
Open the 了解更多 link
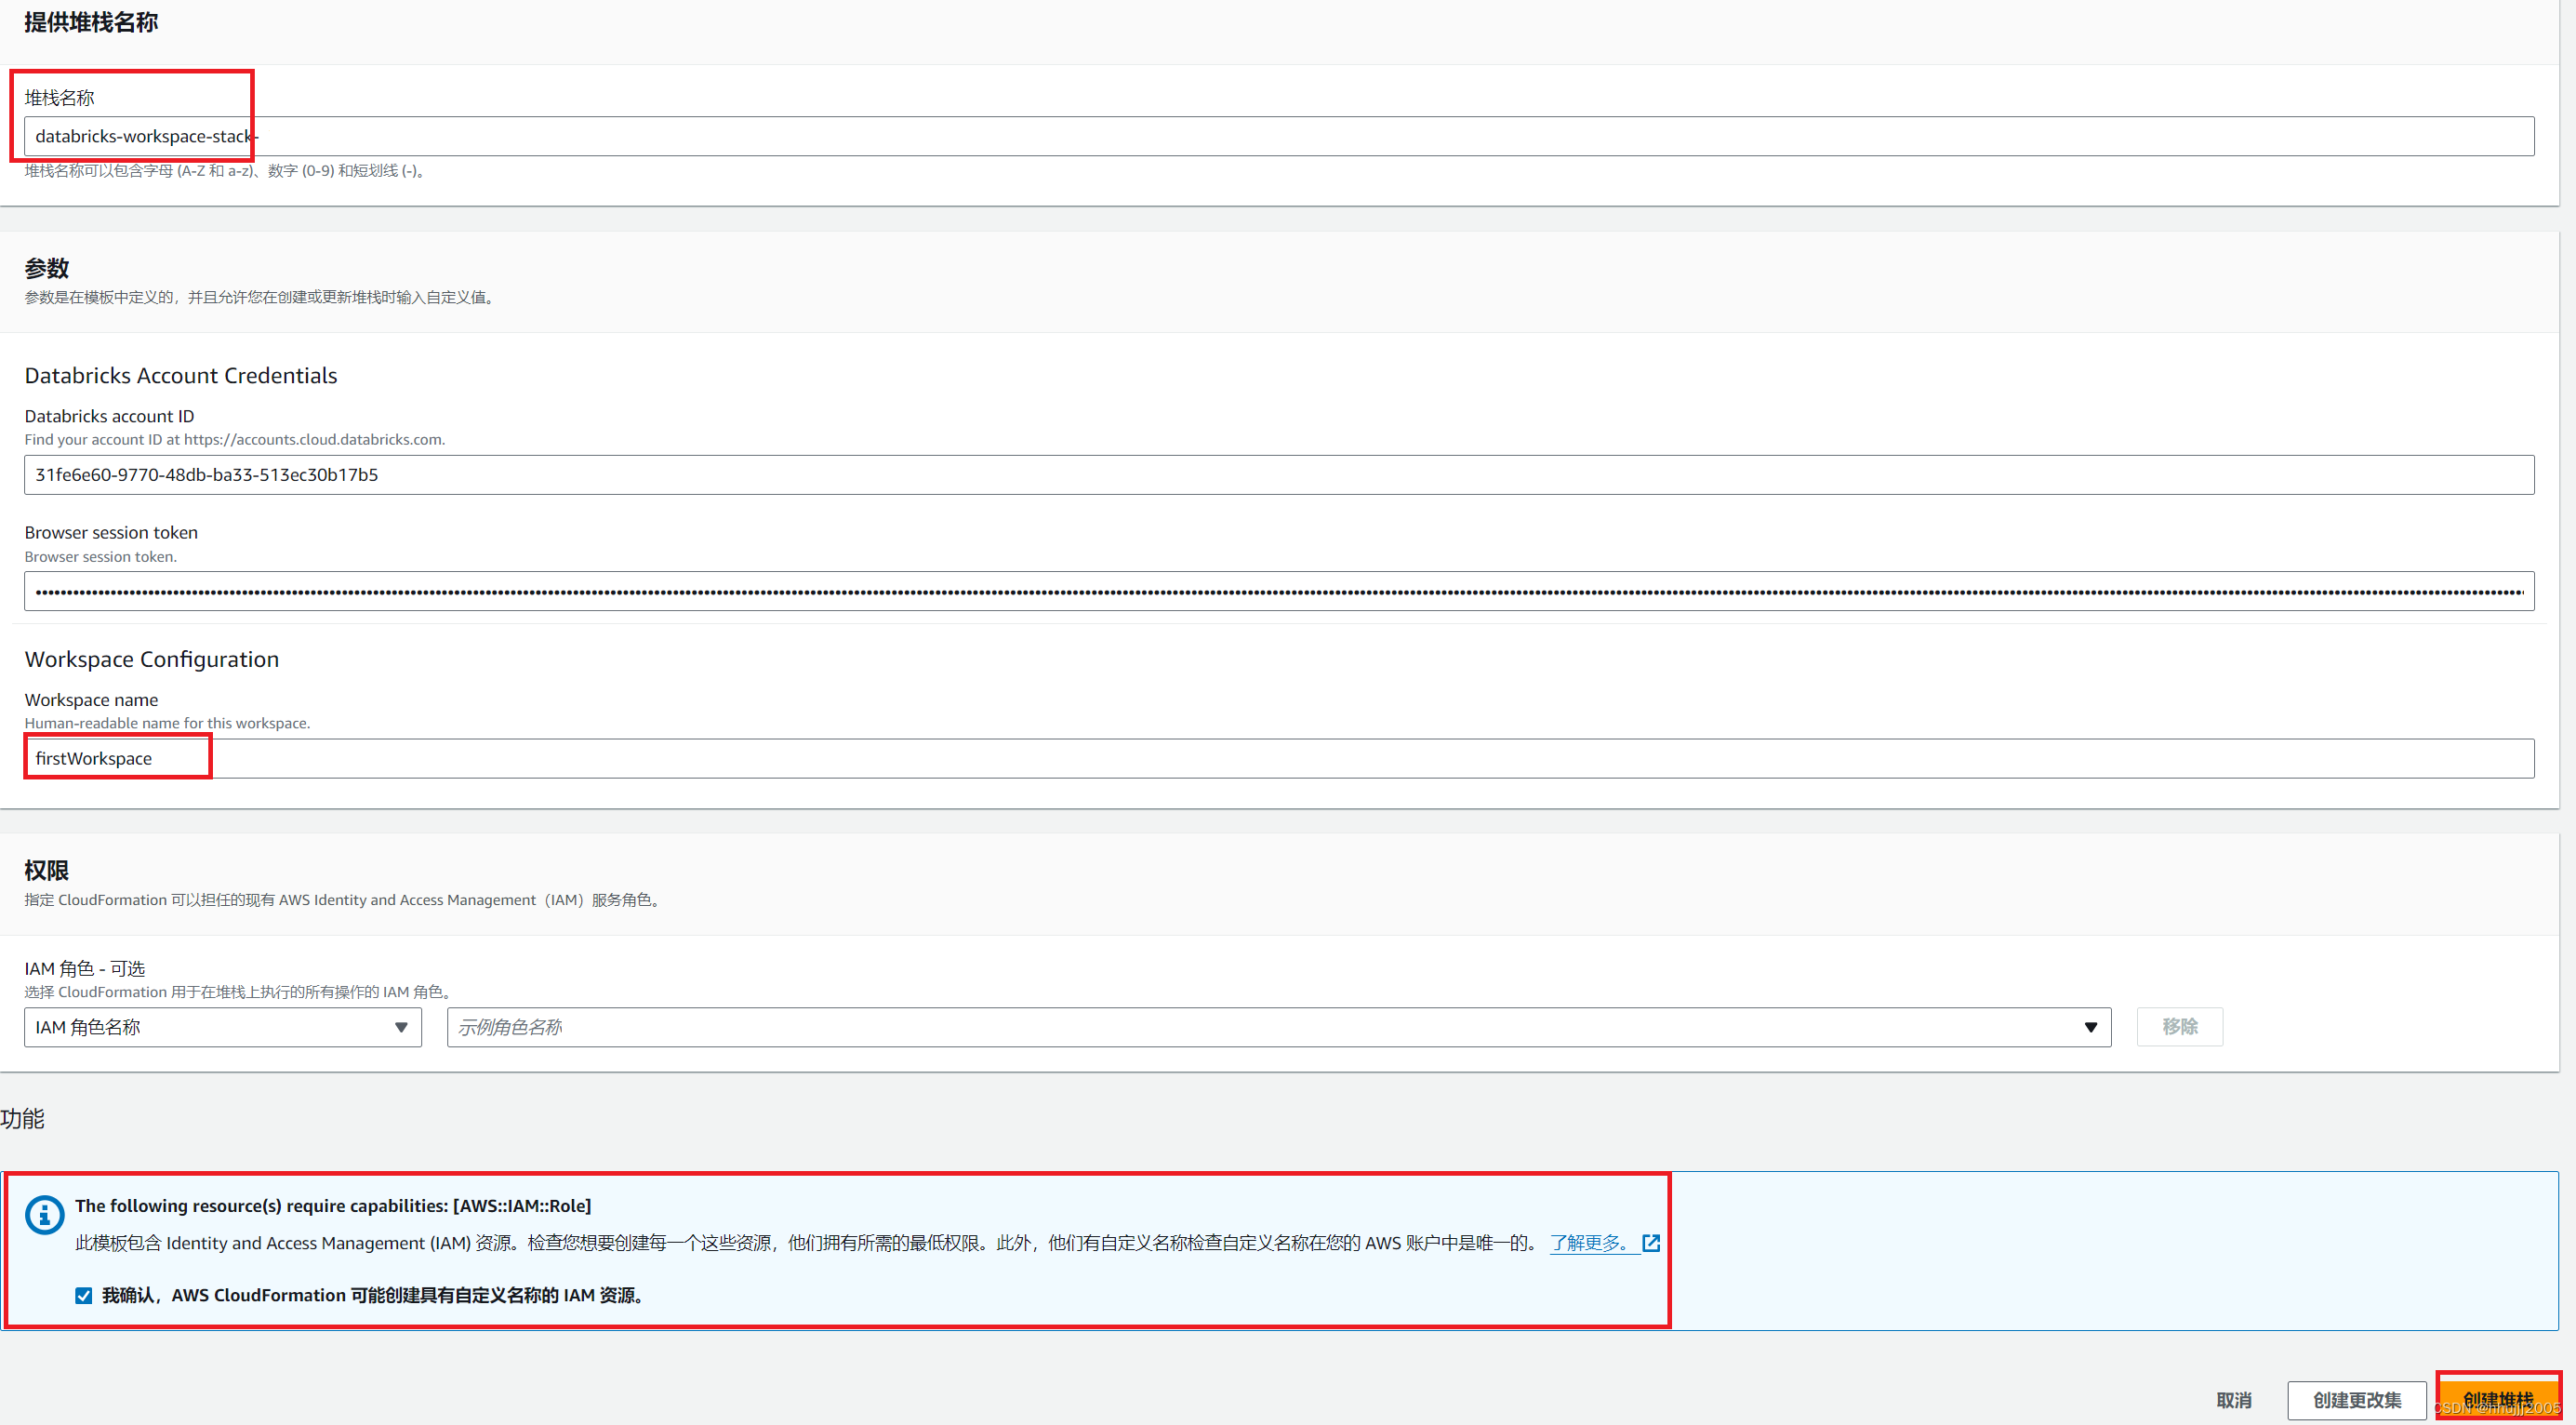tap(1589, 1243)
